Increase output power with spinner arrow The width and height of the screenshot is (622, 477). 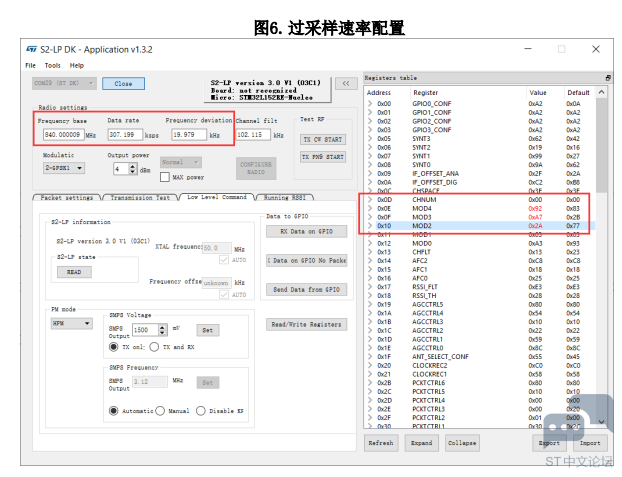pyautogui.click(x=133, y=166)
